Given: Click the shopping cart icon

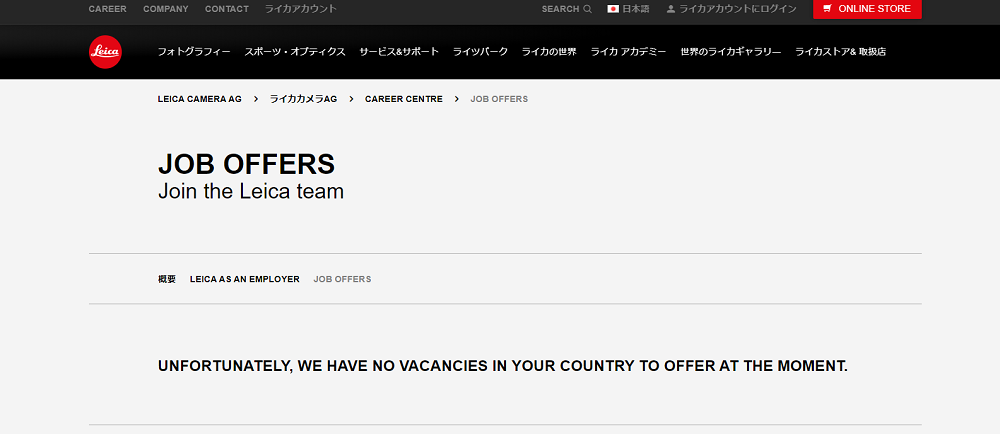Looking at the screenshot, I should (x=828, y=9).
